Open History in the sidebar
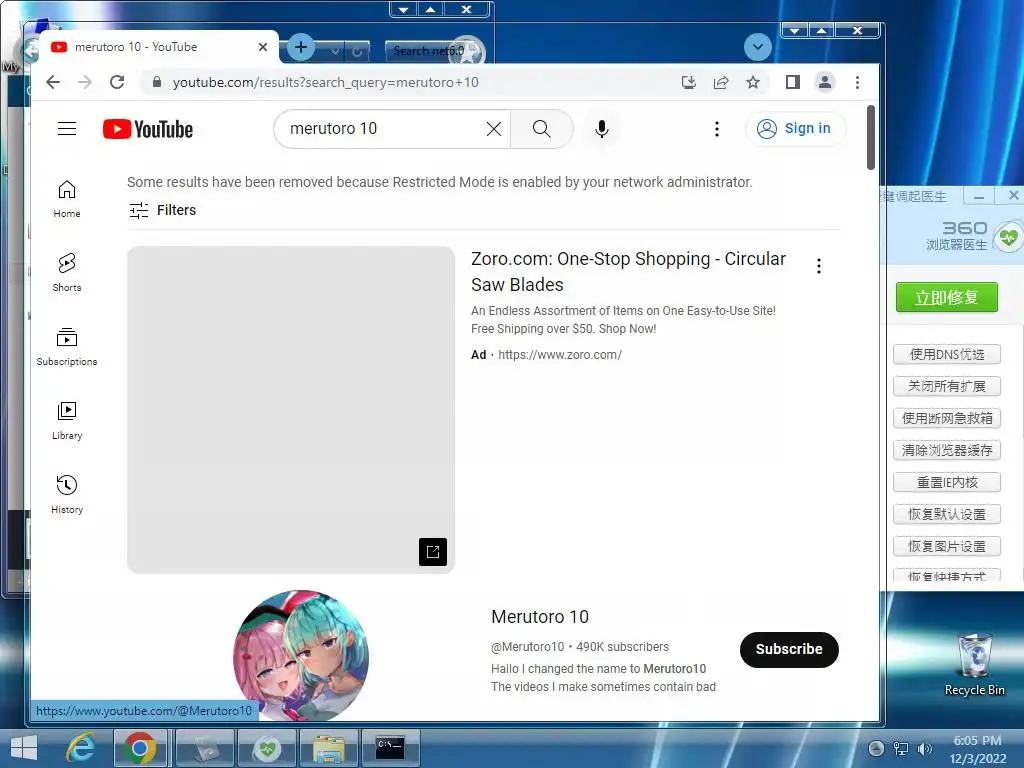The width and height of the screenshot is (1024, 768). (67, 495)
